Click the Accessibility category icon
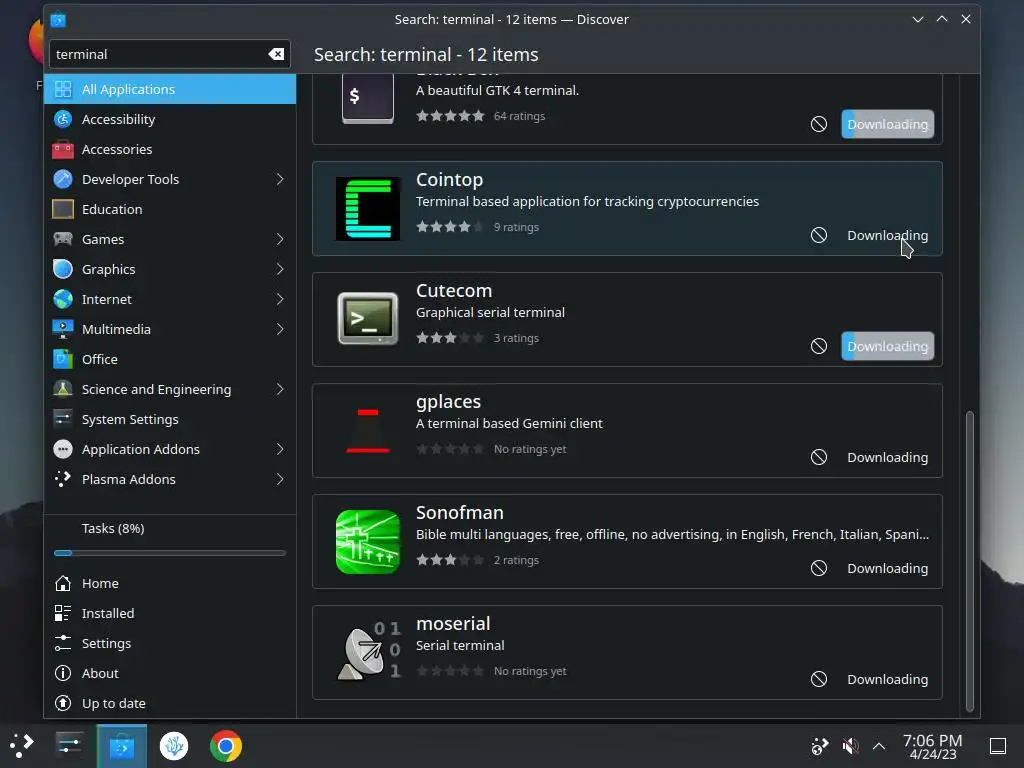The height and width of the screenshot is (768, 1024). click(x=63, y=119)
